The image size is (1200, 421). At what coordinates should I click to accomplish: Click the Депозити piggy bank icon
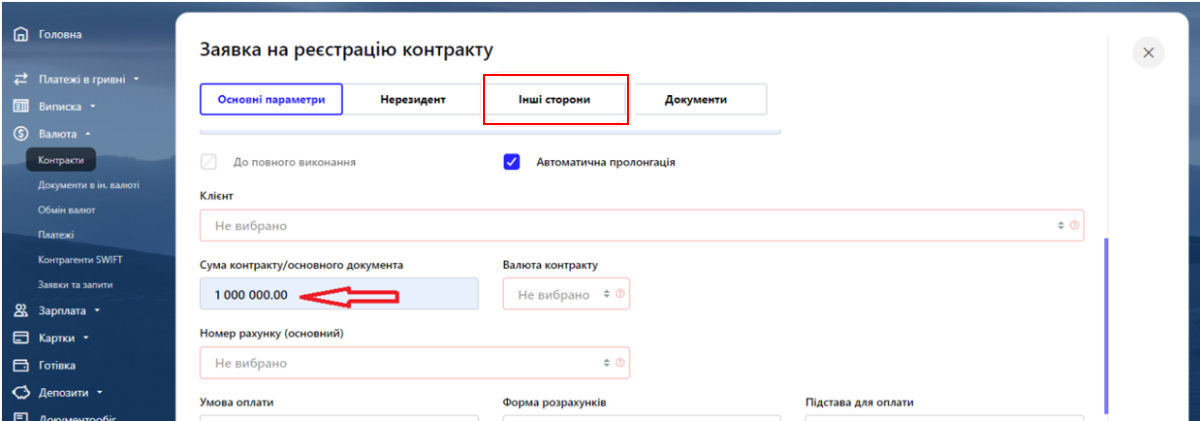pyautogui.click(x=20, y=393)
